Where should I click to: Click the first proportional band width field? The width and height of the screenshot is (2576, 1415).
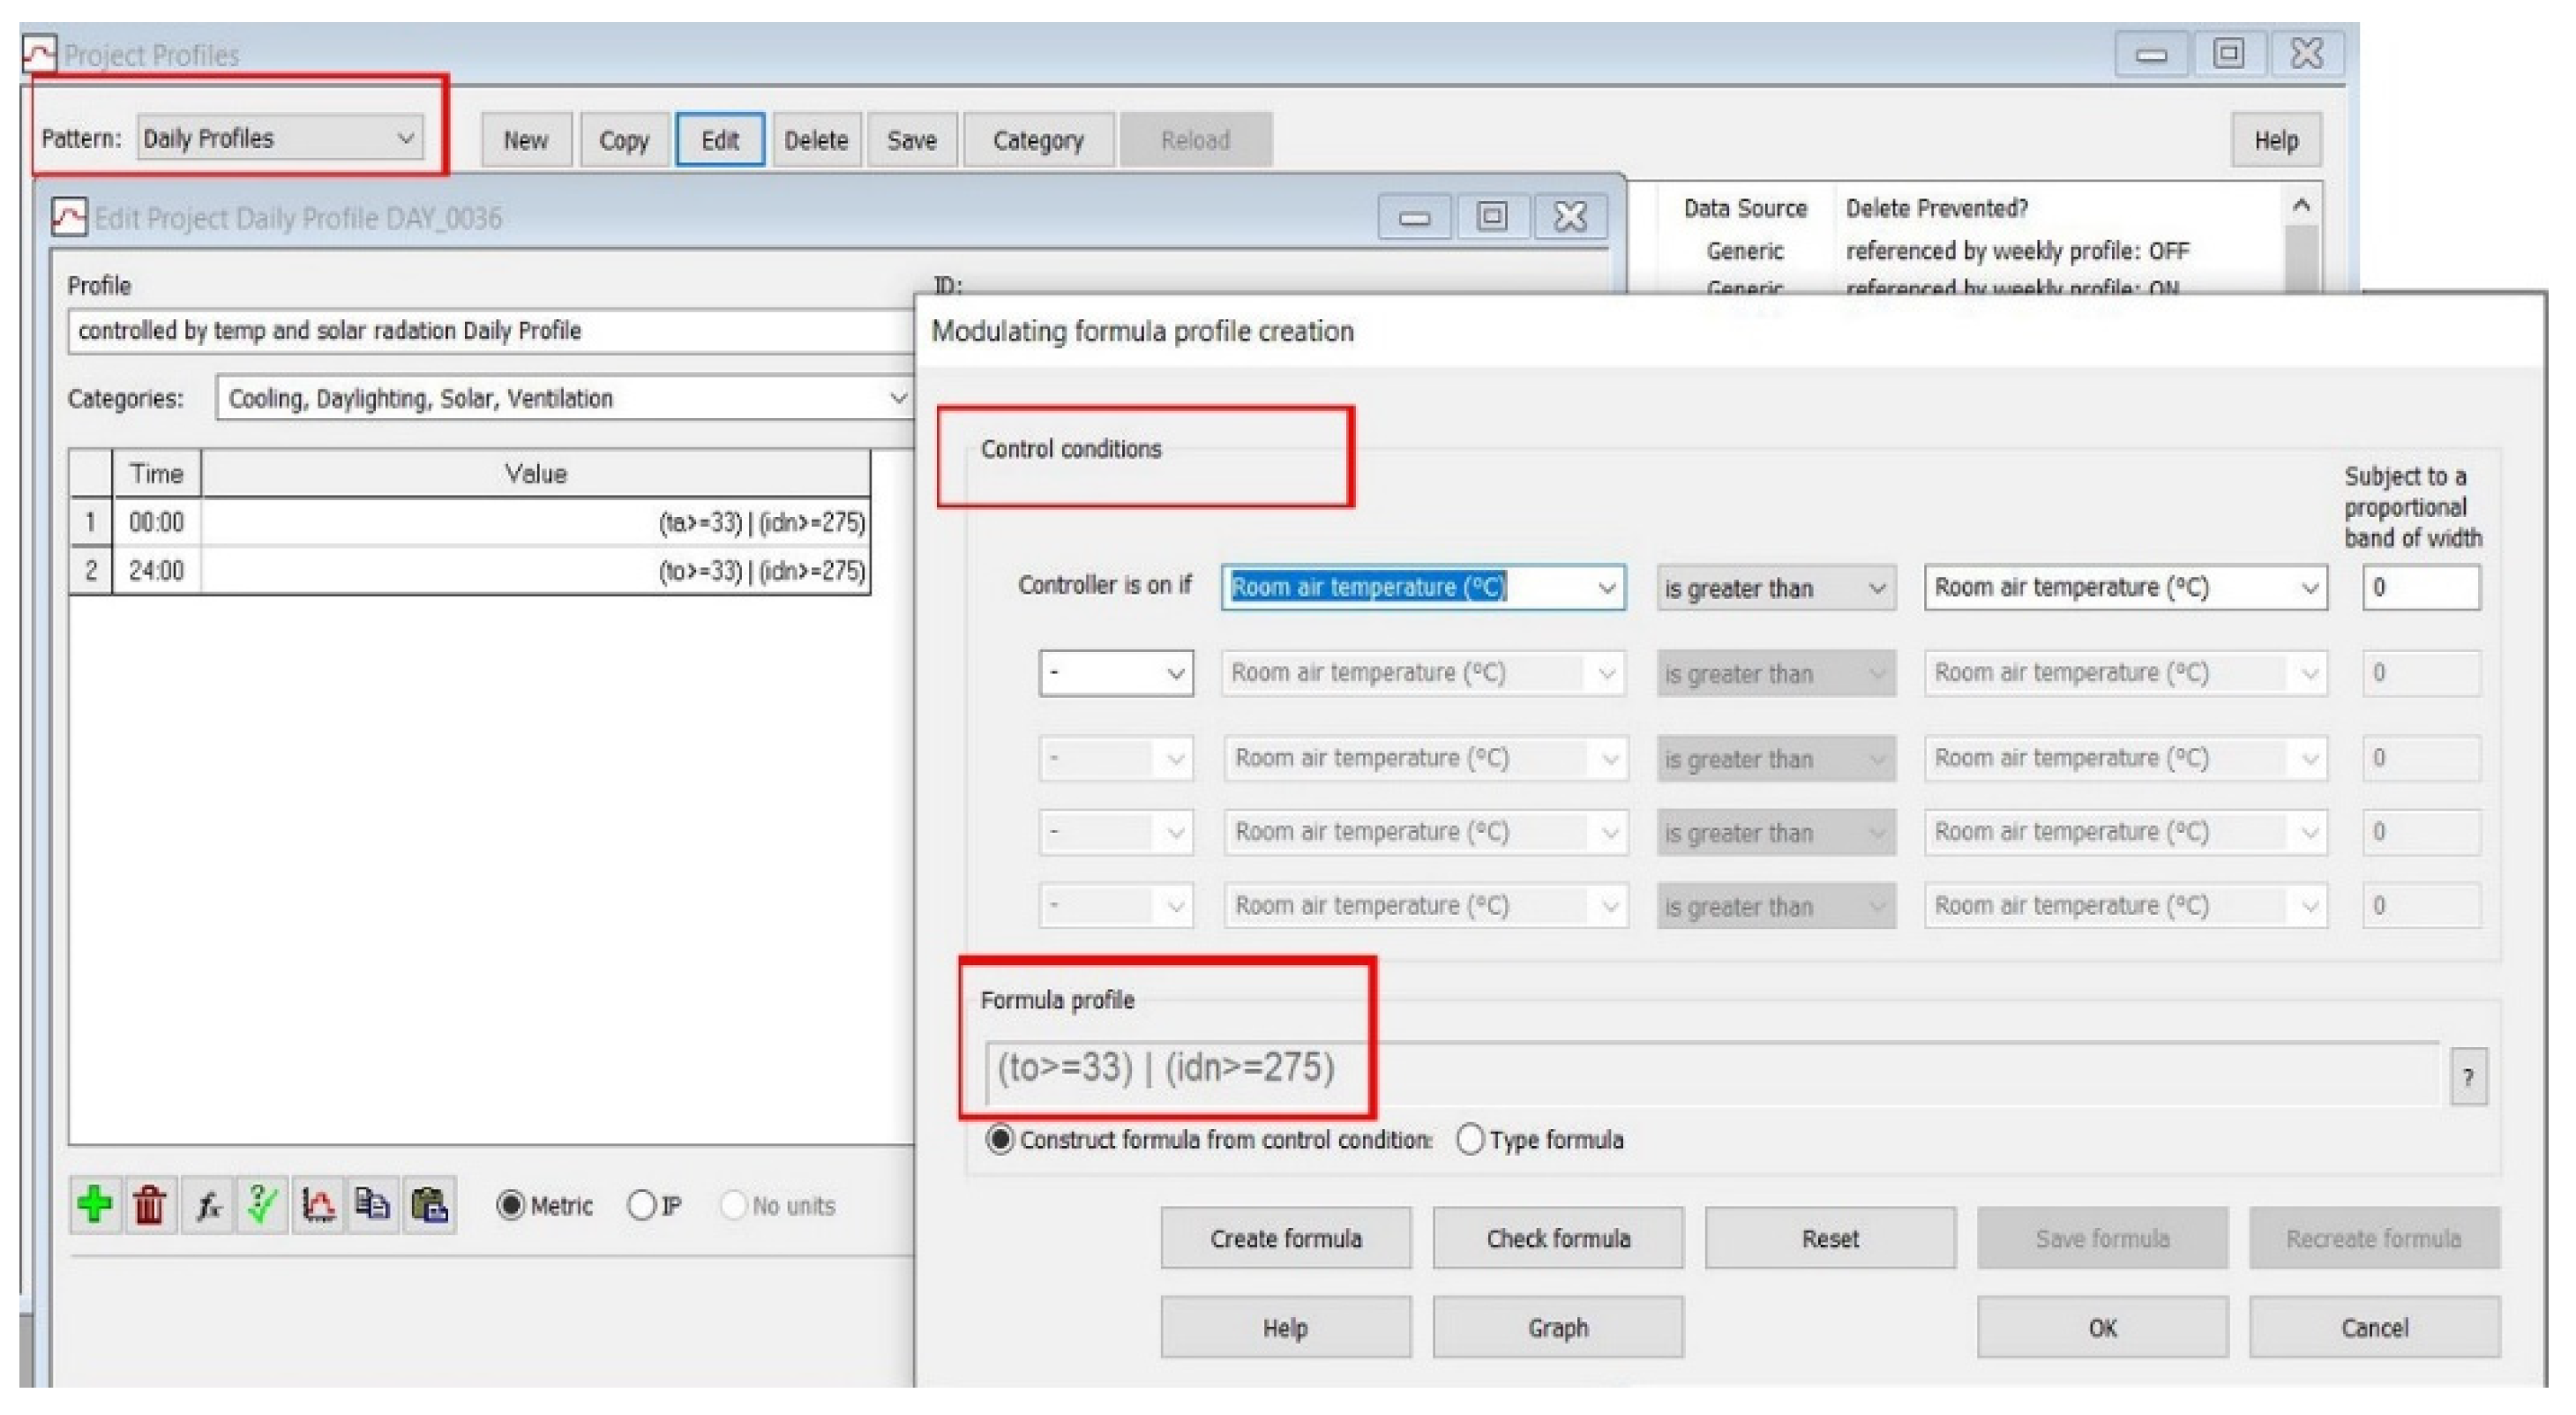click(2420, 588)
